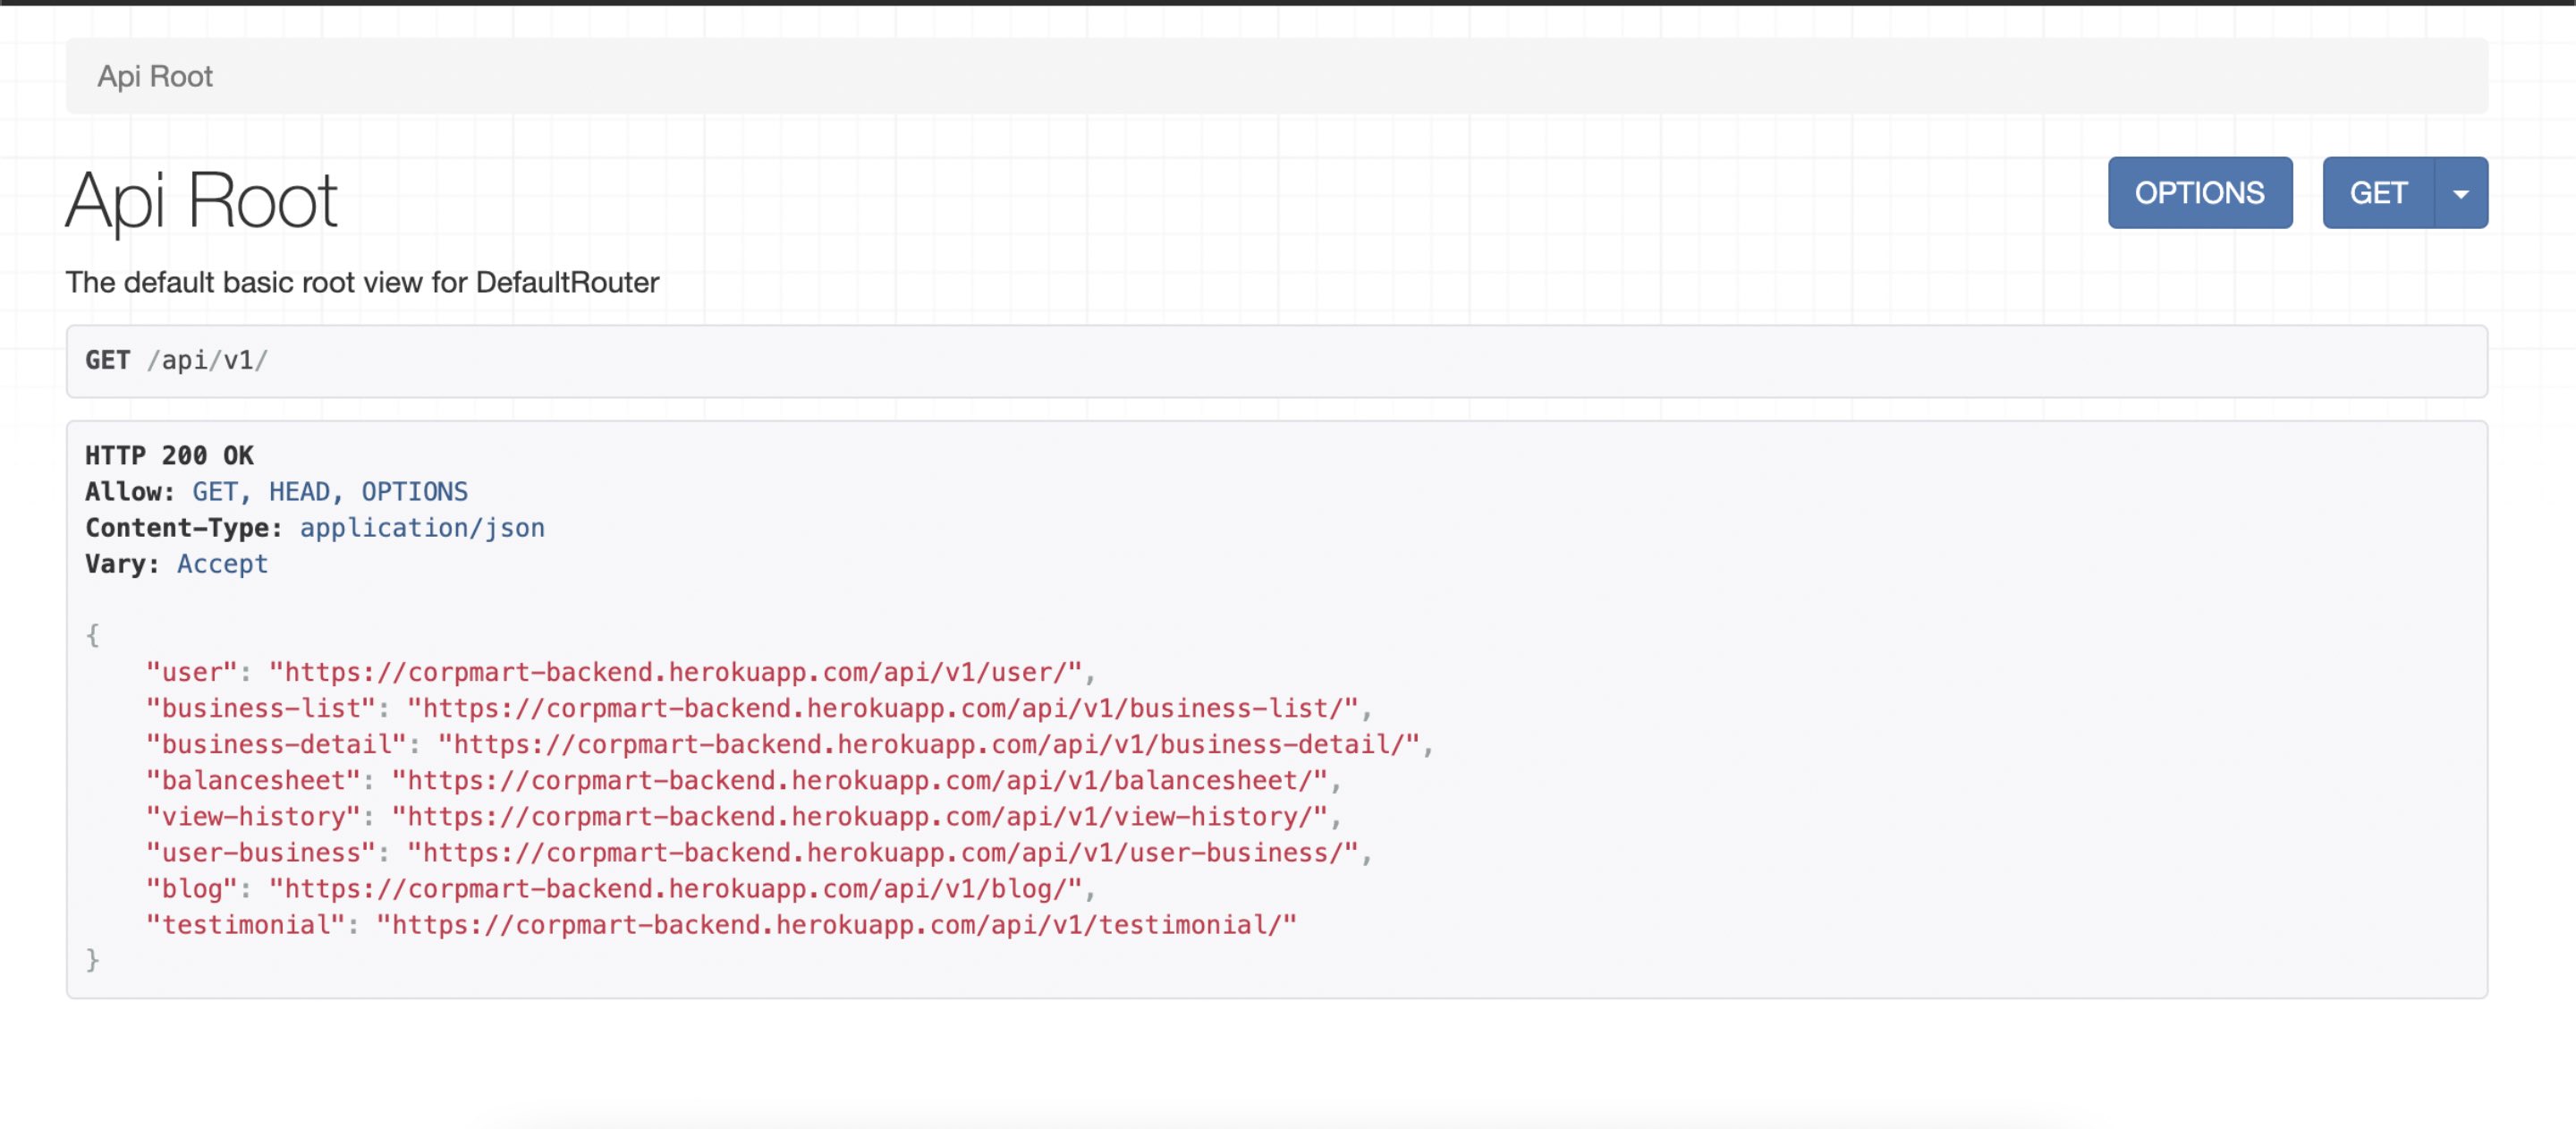This screenshot has height=1129, width=2576.
Task: Expand the GET format dropdown caret
Action: (2460, 193)
